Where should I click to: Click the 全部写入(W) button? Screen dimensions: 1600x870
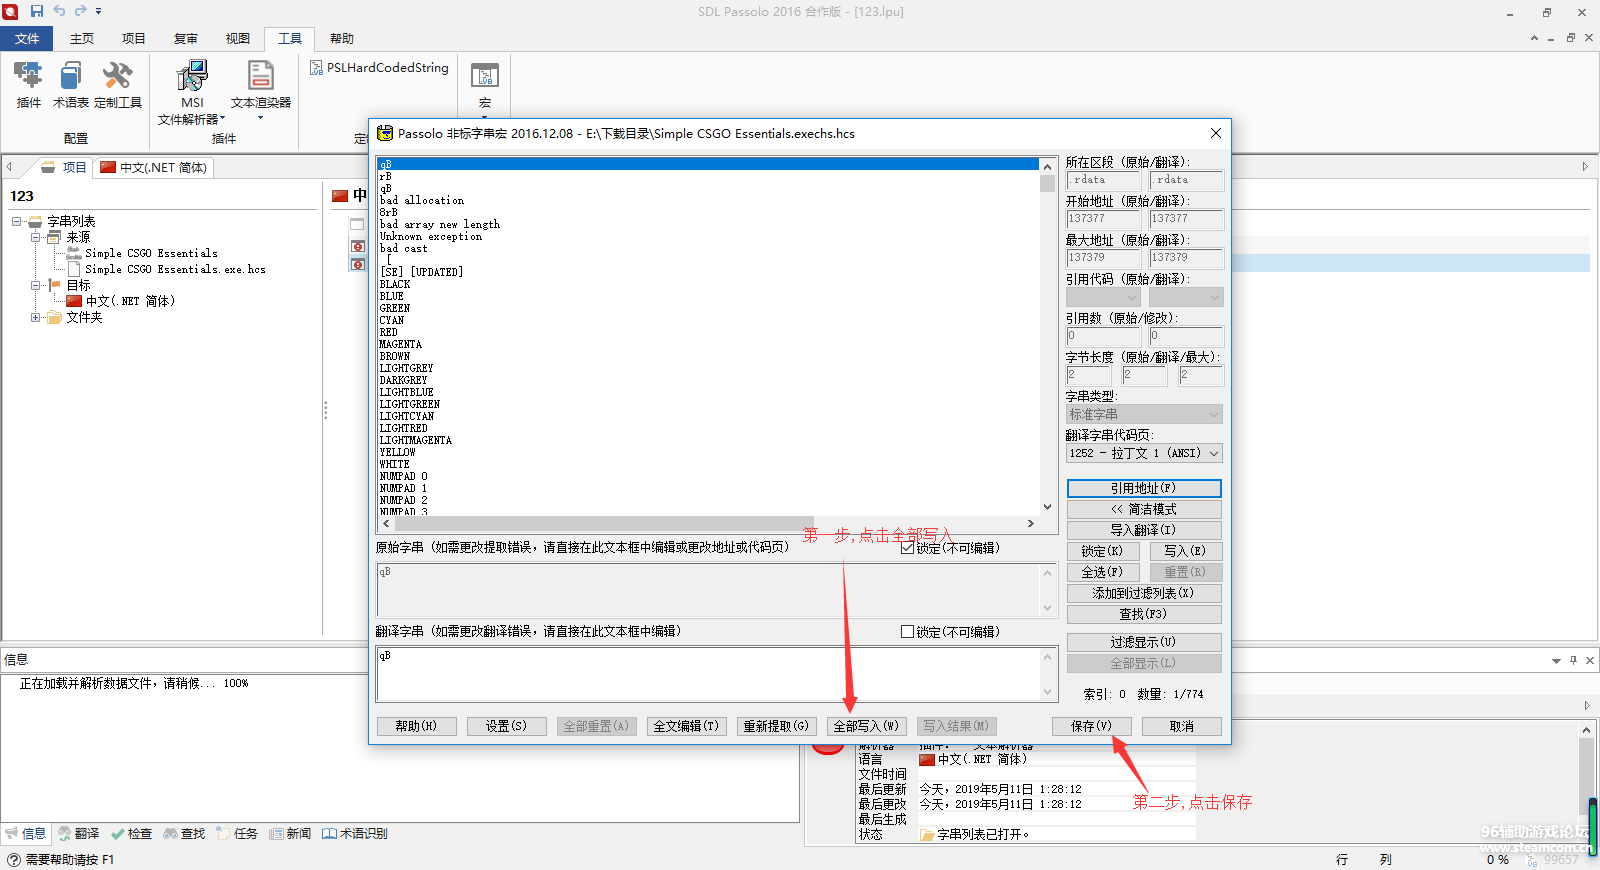click(x=866, y=726)
